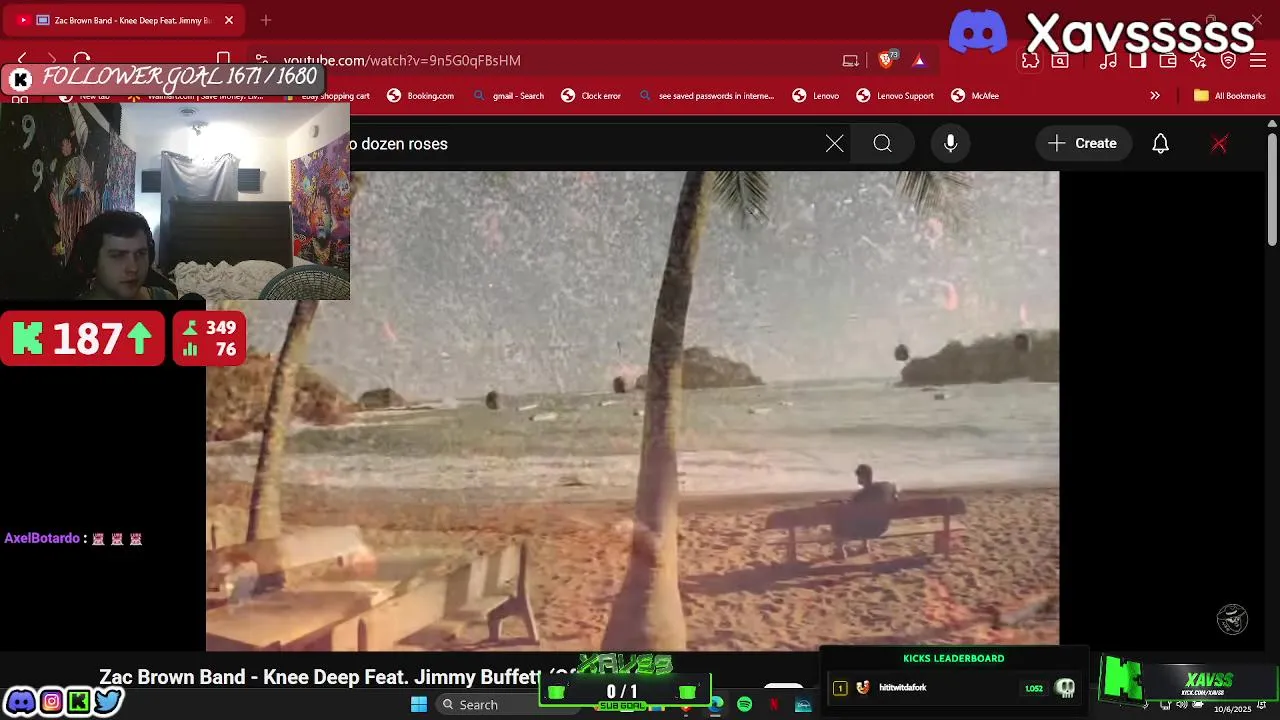This screenshot has height=720, width=1280.
Task: Open the Brave Shields lion icon
Action: [x=886, y=60]
